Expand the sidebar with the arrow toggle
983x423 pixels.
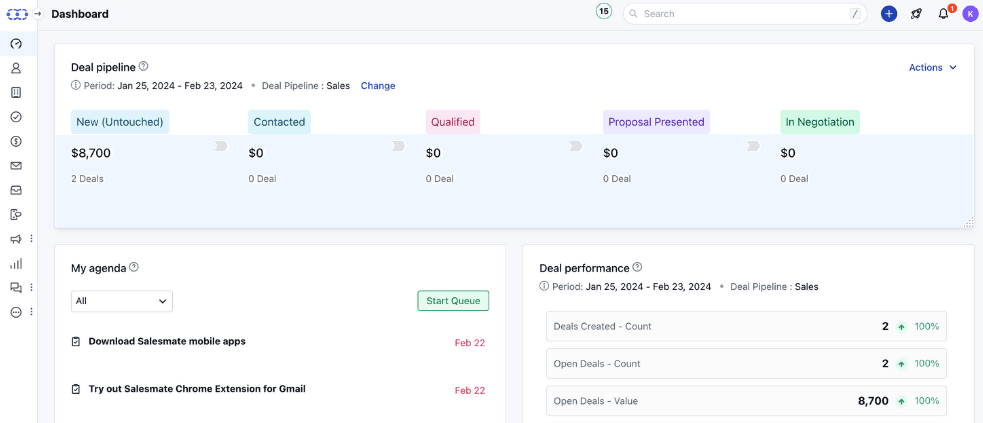(38, 14)
